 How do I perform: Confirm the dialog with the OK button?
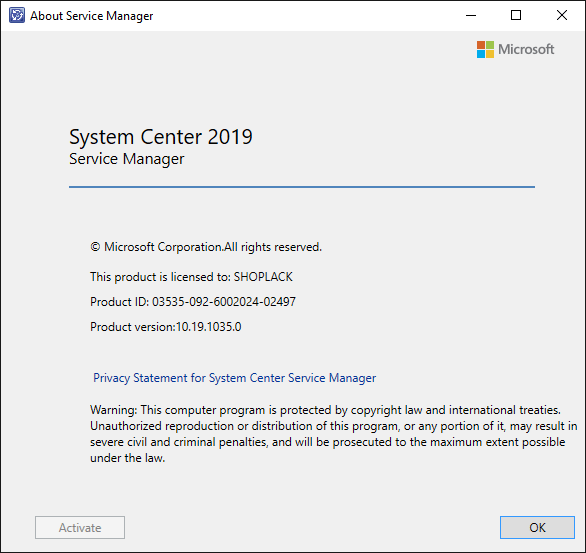pos(537,528)
